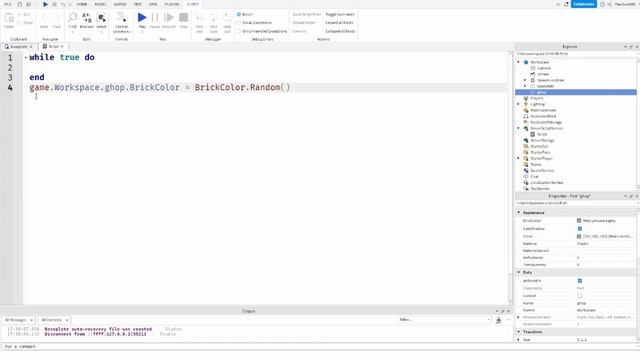Click the small play icon in quick access bar
The height and width of the screenshot is (360, 640).
click(45, 4)
